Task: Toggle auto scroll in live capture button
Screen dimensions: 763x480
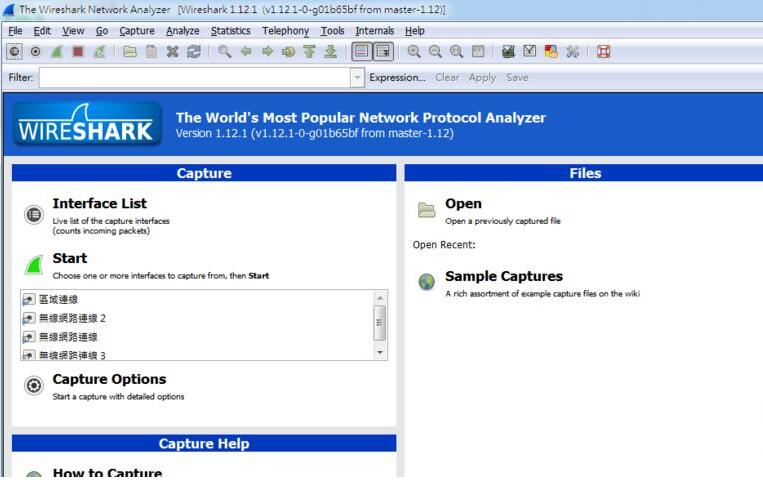Action: tap(382, 52)
